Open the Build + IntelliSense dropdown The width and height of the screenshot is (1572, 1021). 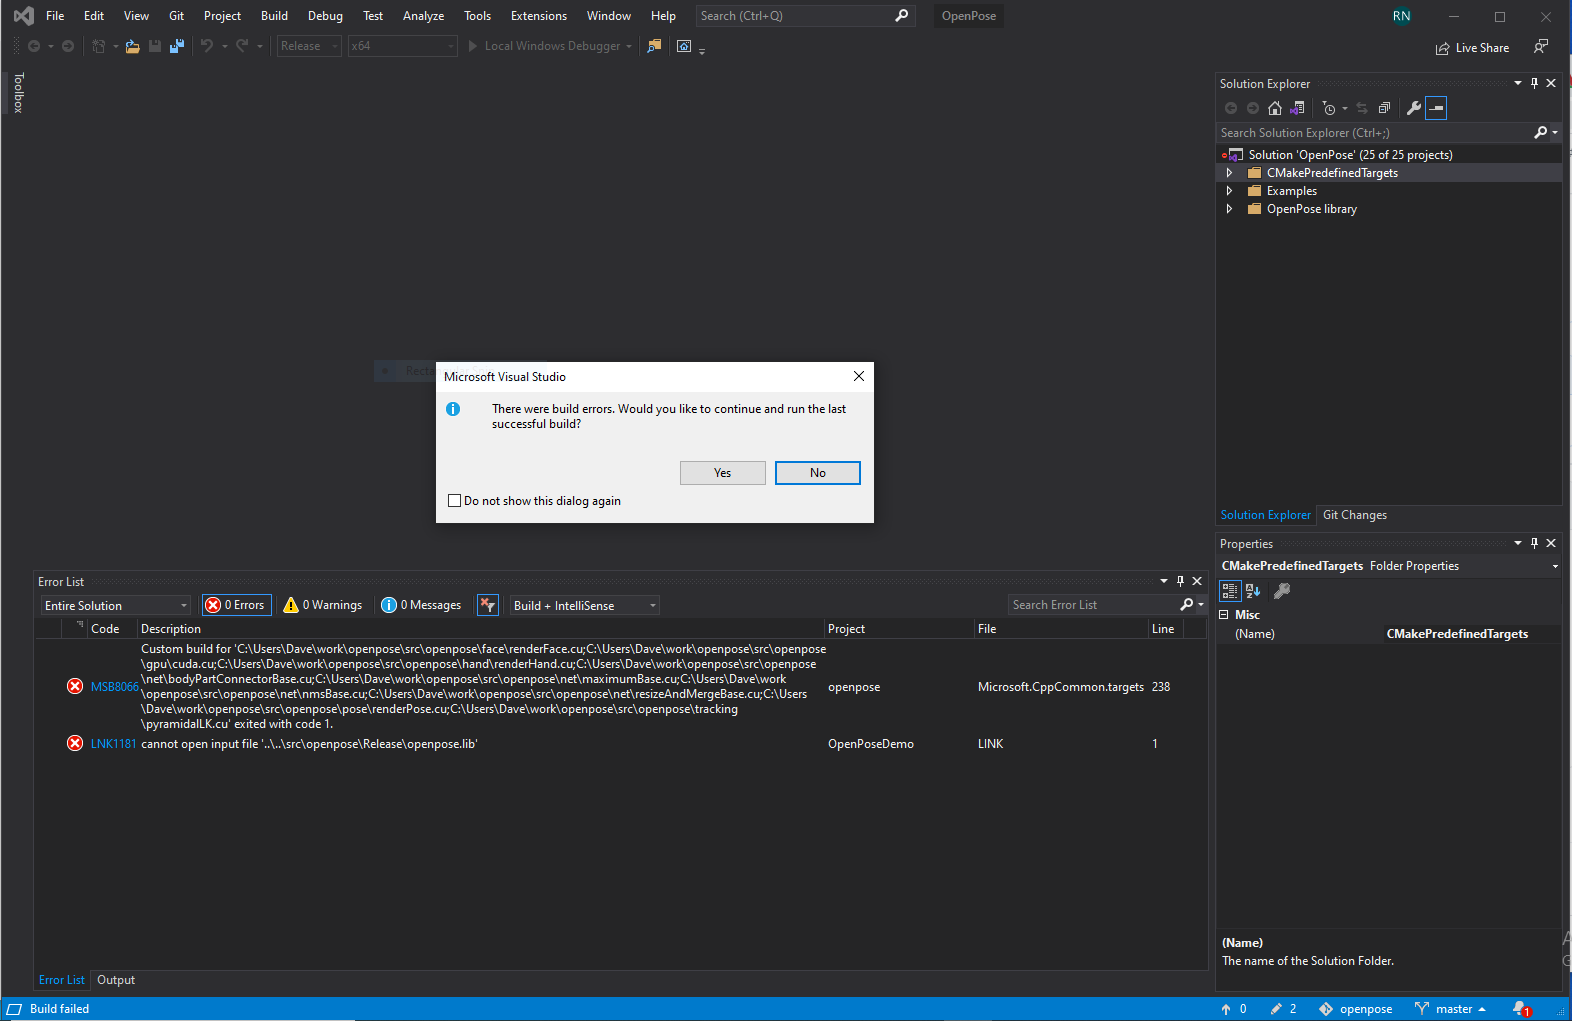pyautogui.click(x=585, y=605)
